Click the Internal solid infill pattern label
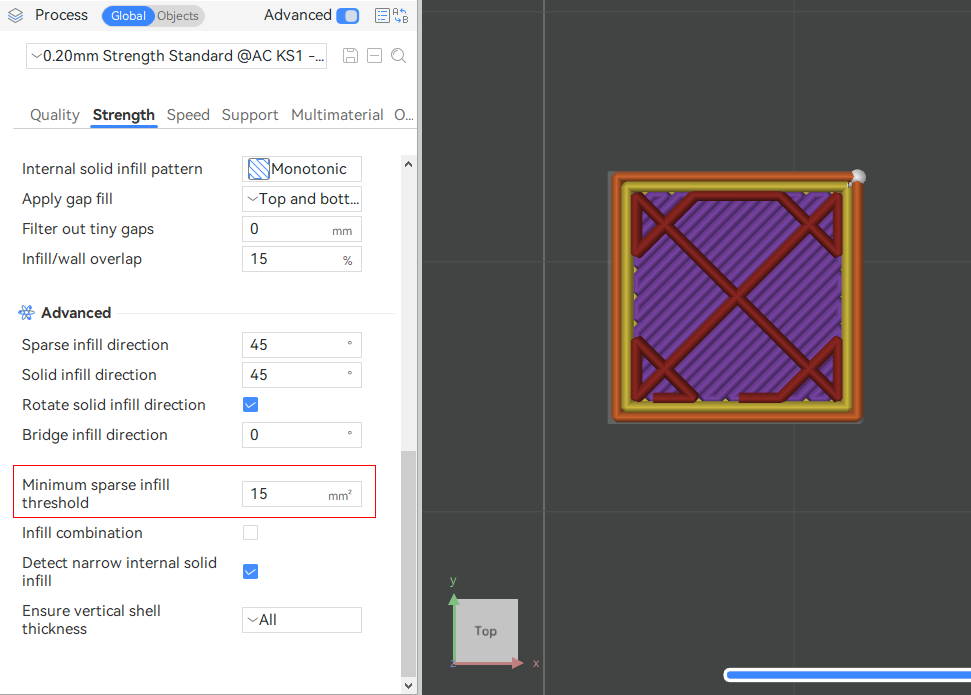The image size is (971, 695). 112,169
